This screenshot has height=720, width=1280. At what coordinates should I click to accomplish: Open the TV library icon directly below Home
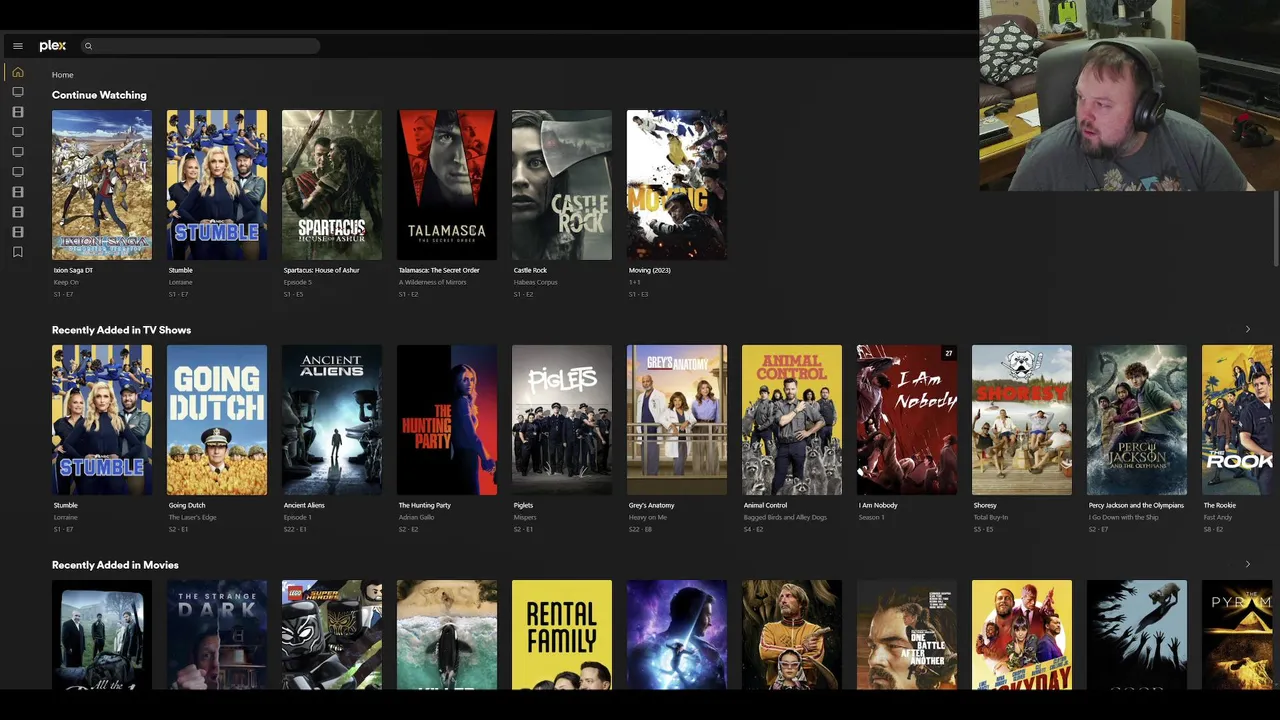coord(17,92)
